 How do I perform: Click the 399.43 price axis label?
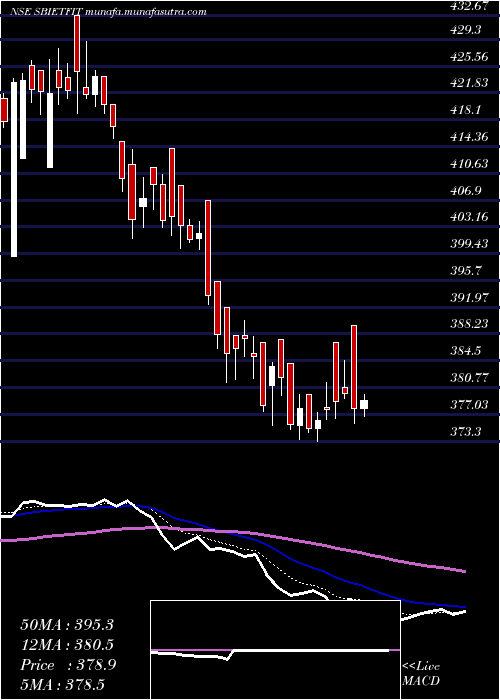[x=471, y=244]
